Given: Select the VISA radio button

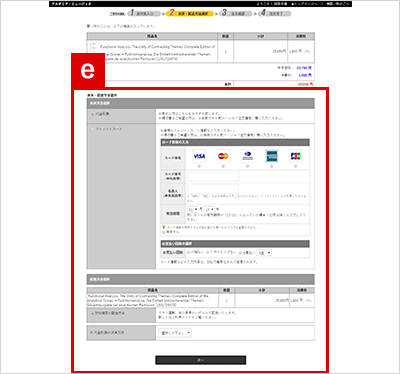Looking at the screenshot, I should tap(199, 166).
